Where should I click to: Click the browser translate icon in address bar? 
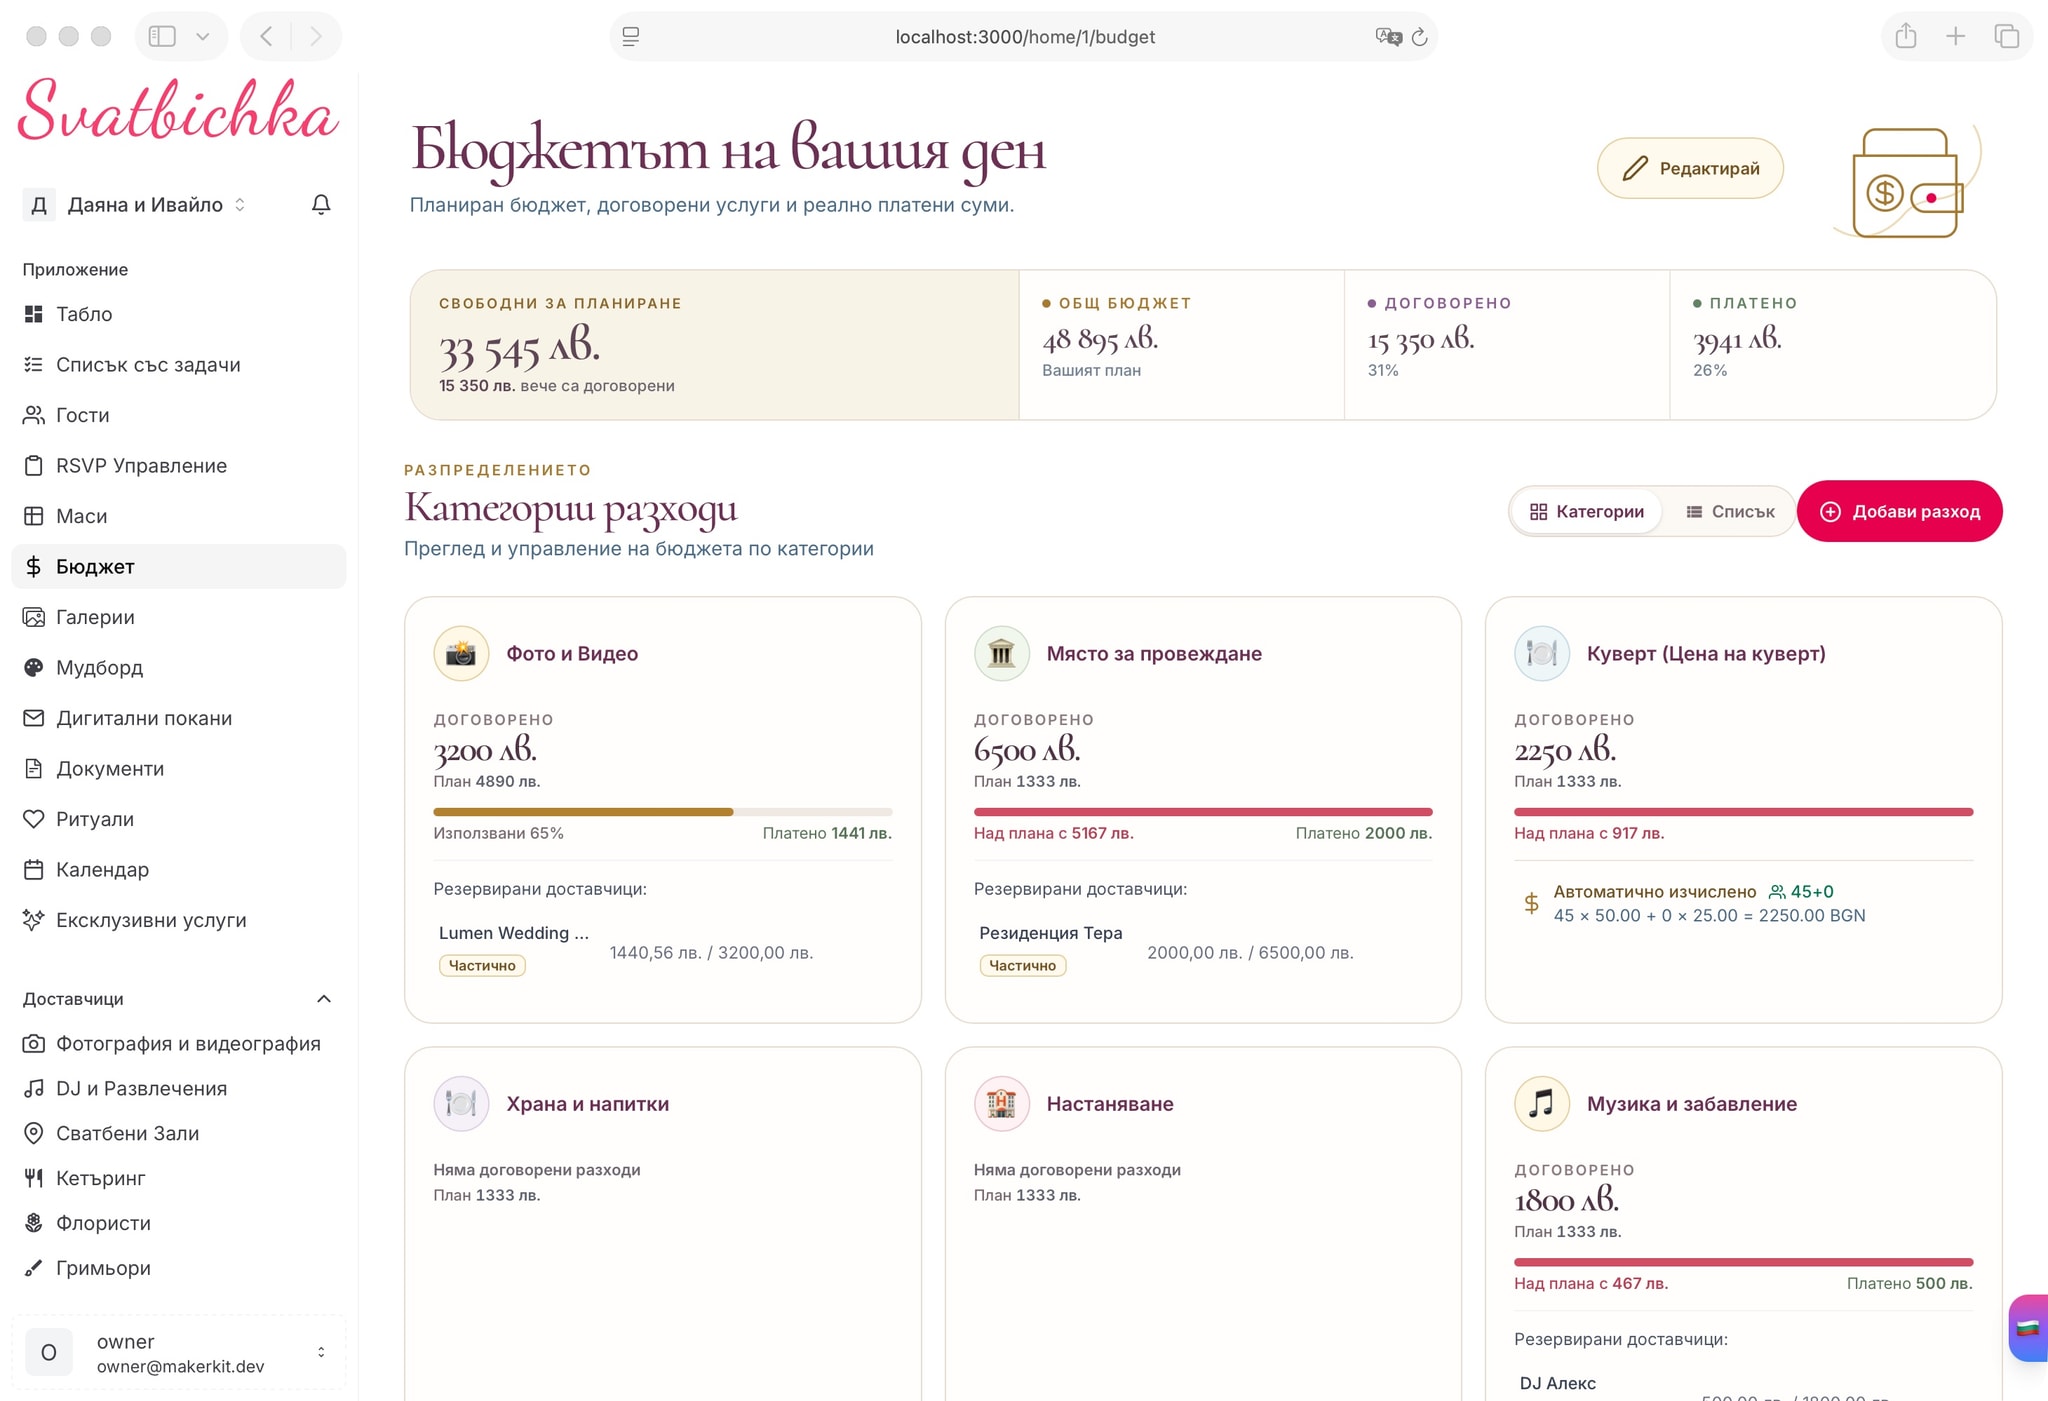pyautogui.click(x=1388, y=37)
